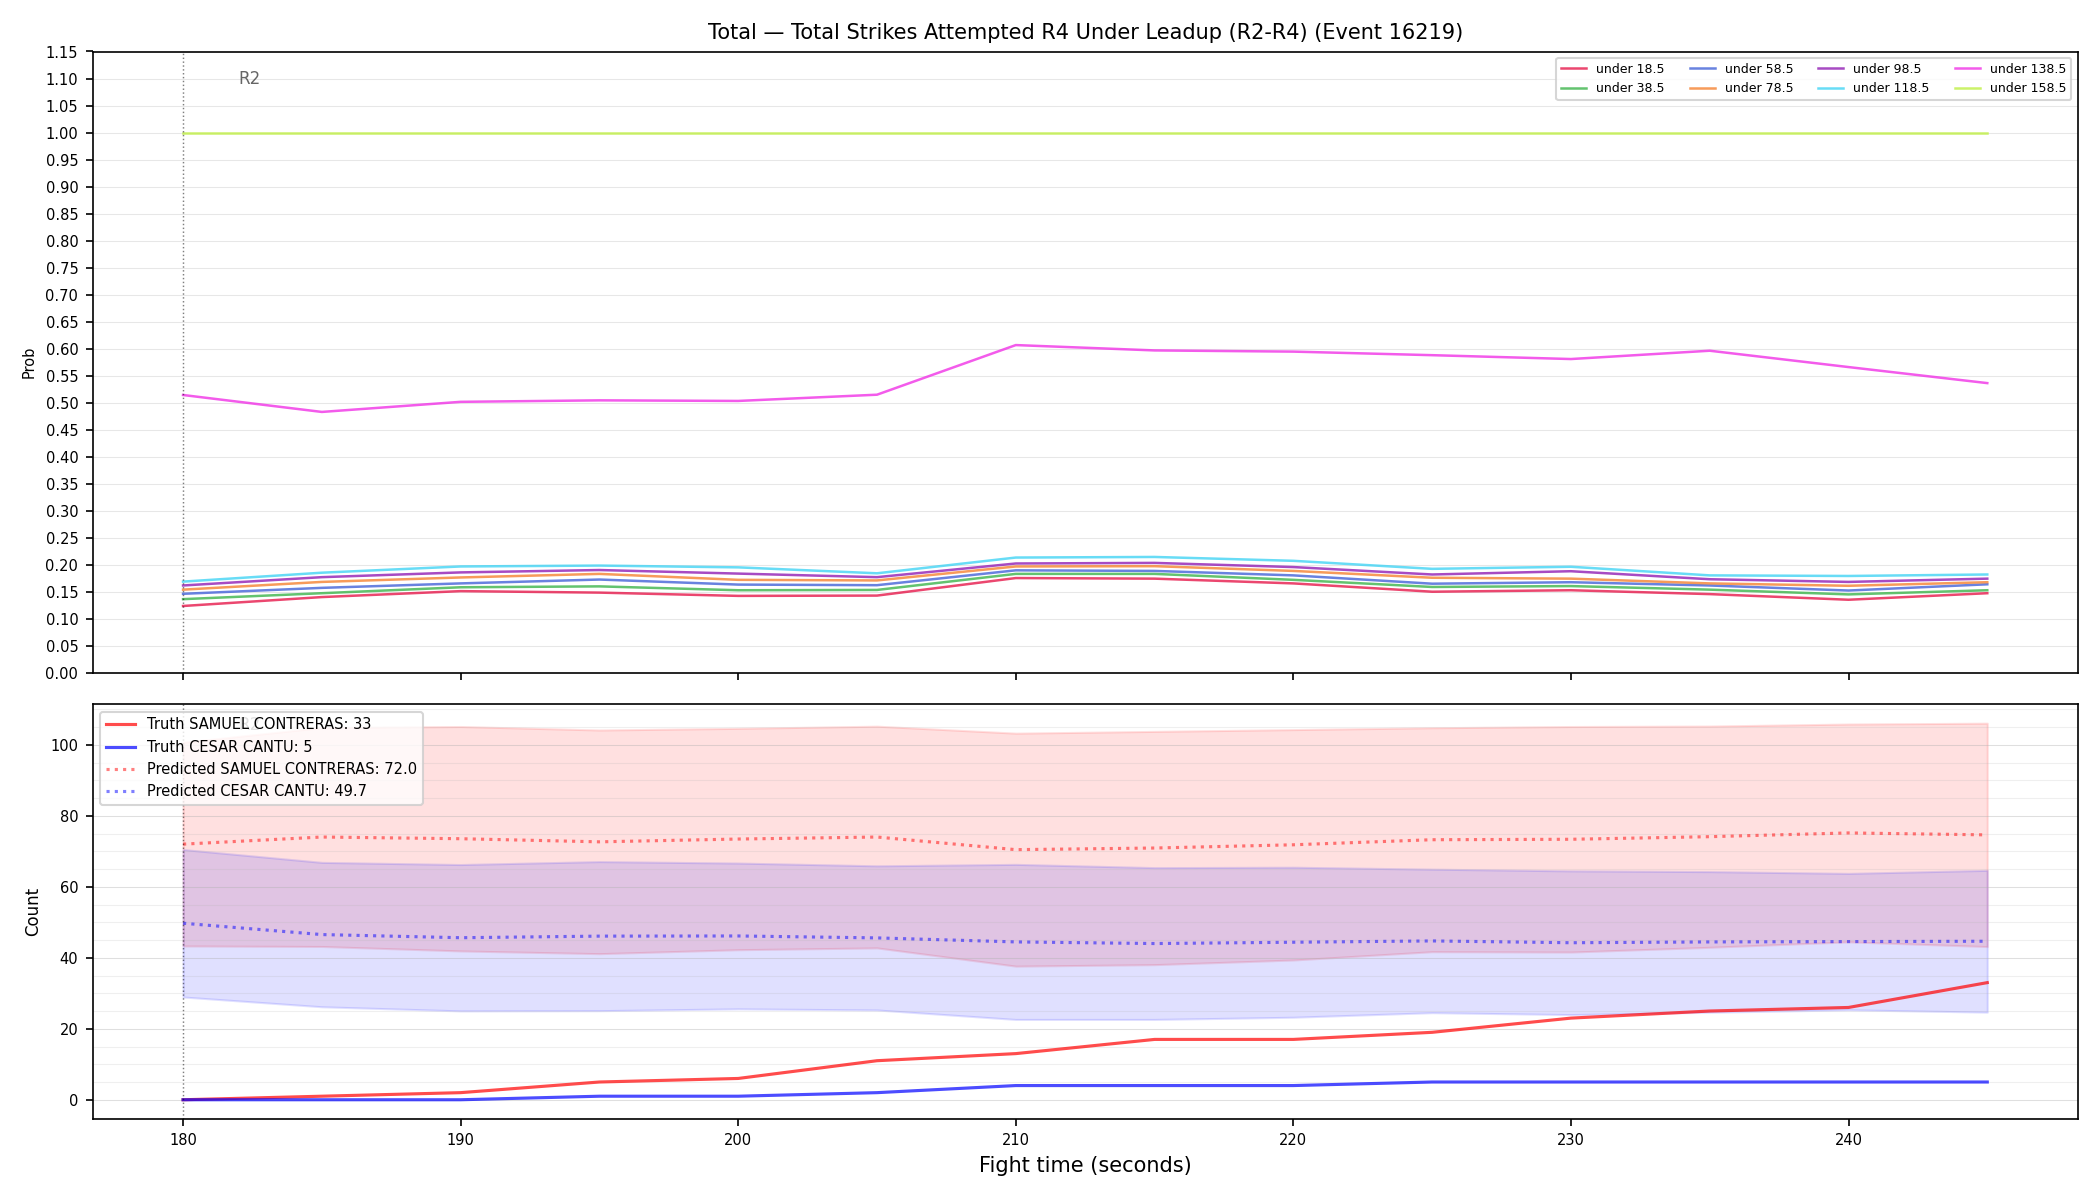Click the 'Prob' y-axis label
This screenshot has width=2100, height=1200.
pyautogui.click(x=29, y=363)
